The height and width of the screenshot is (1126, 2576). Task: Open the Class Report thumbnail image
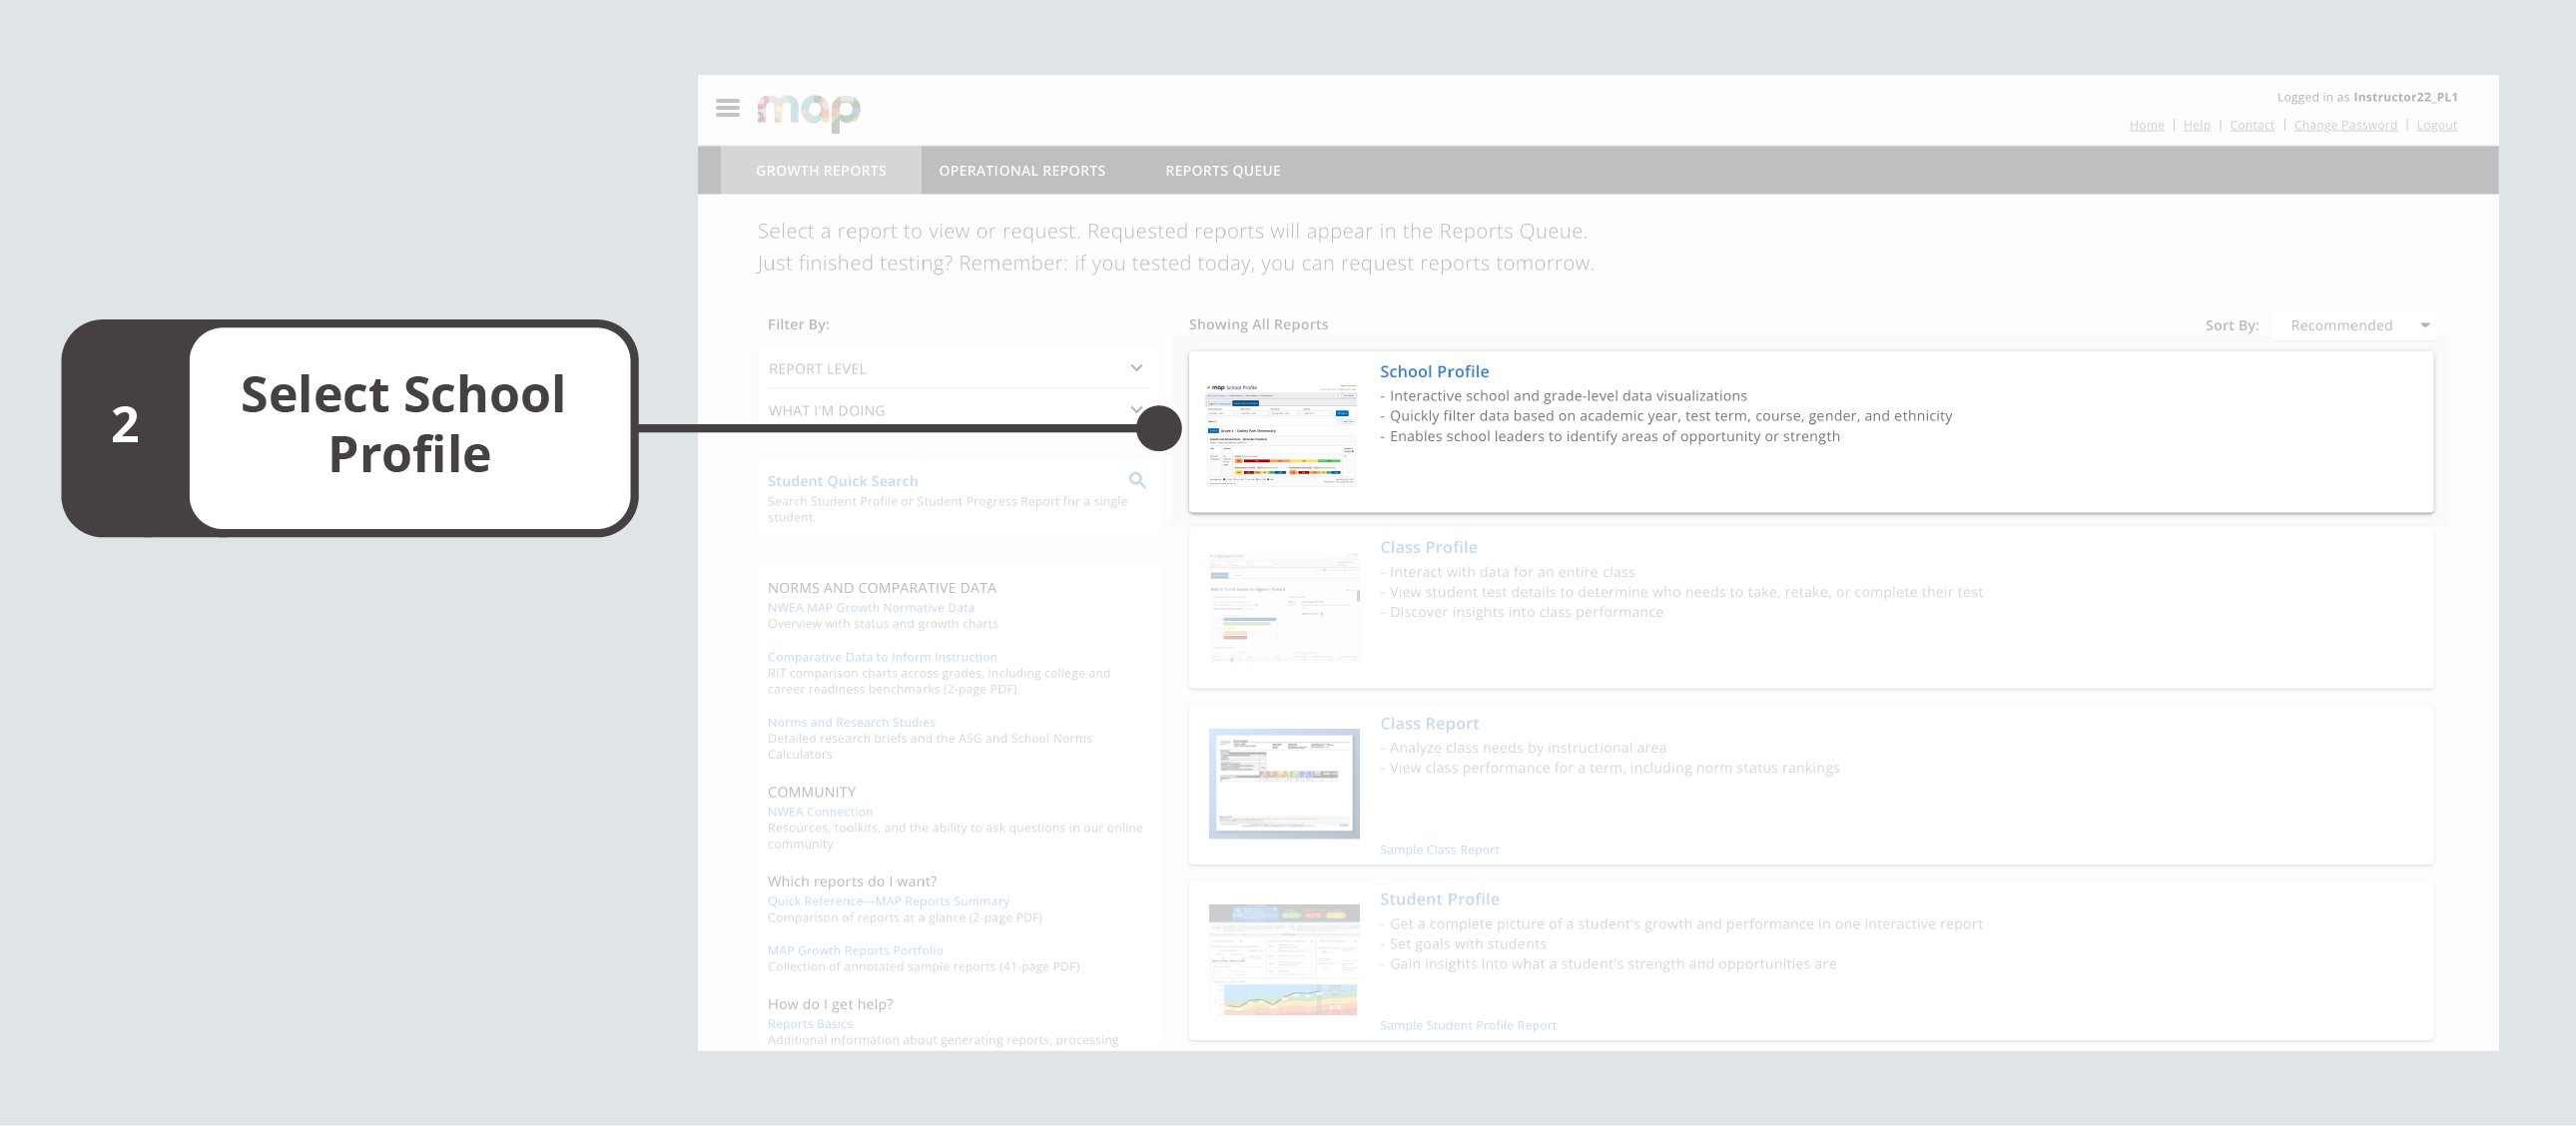click(x=1283, y=783)
